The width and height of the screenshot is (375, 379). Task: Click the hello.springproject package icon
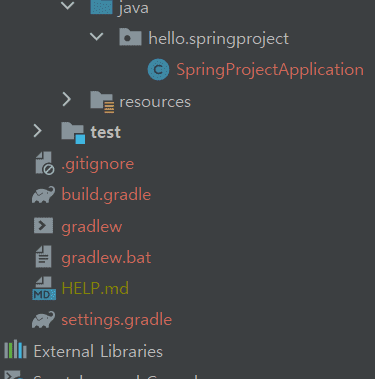click(130, 37)
